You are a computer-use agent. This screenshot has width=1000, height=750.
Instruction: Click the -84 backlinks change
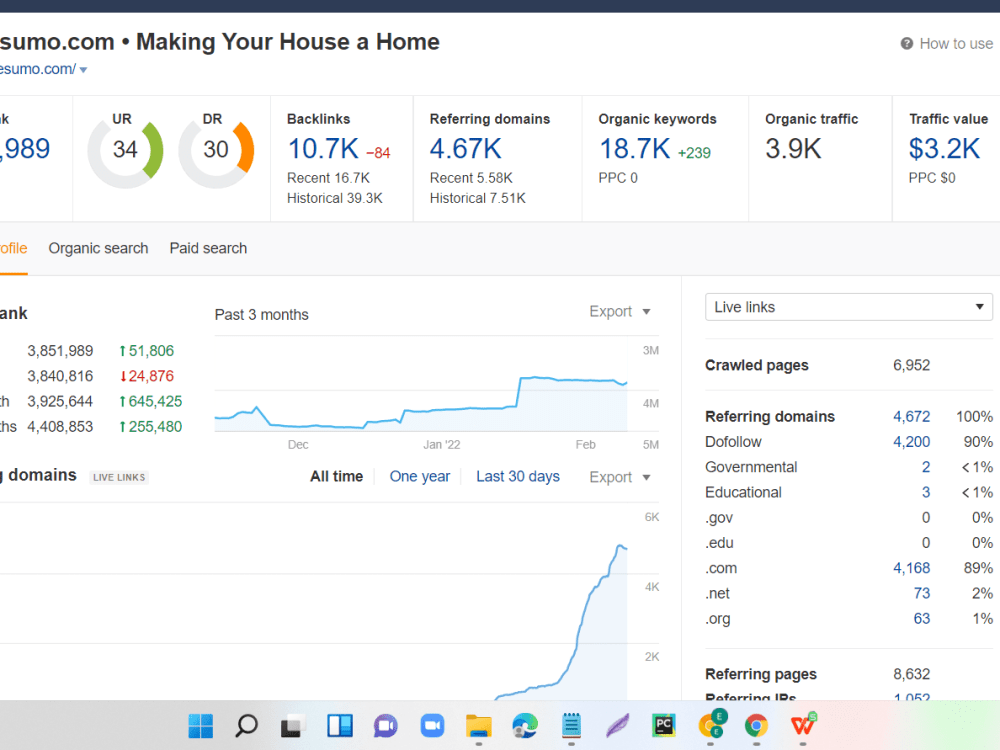tap(378, 153)
